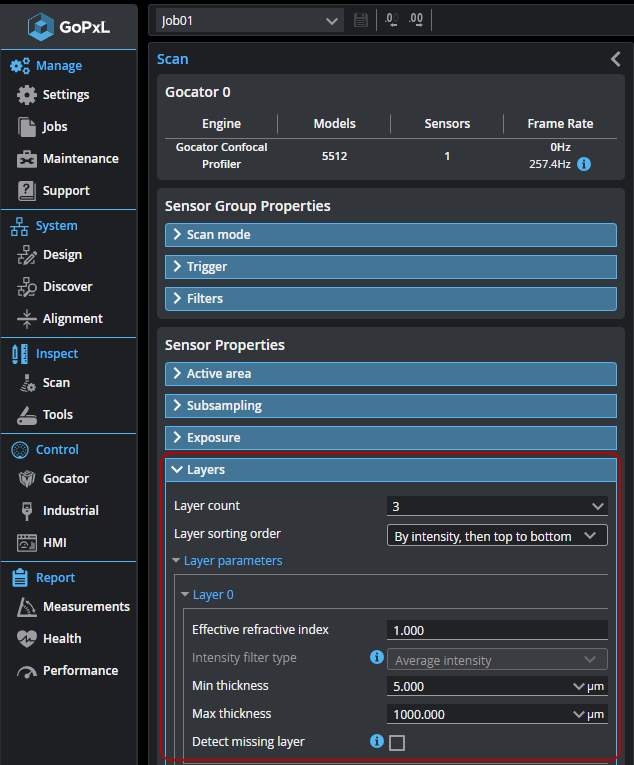Viewport: 634px width, 765px height.
Task: Click the Effective refractive index field
Action: 497,630
